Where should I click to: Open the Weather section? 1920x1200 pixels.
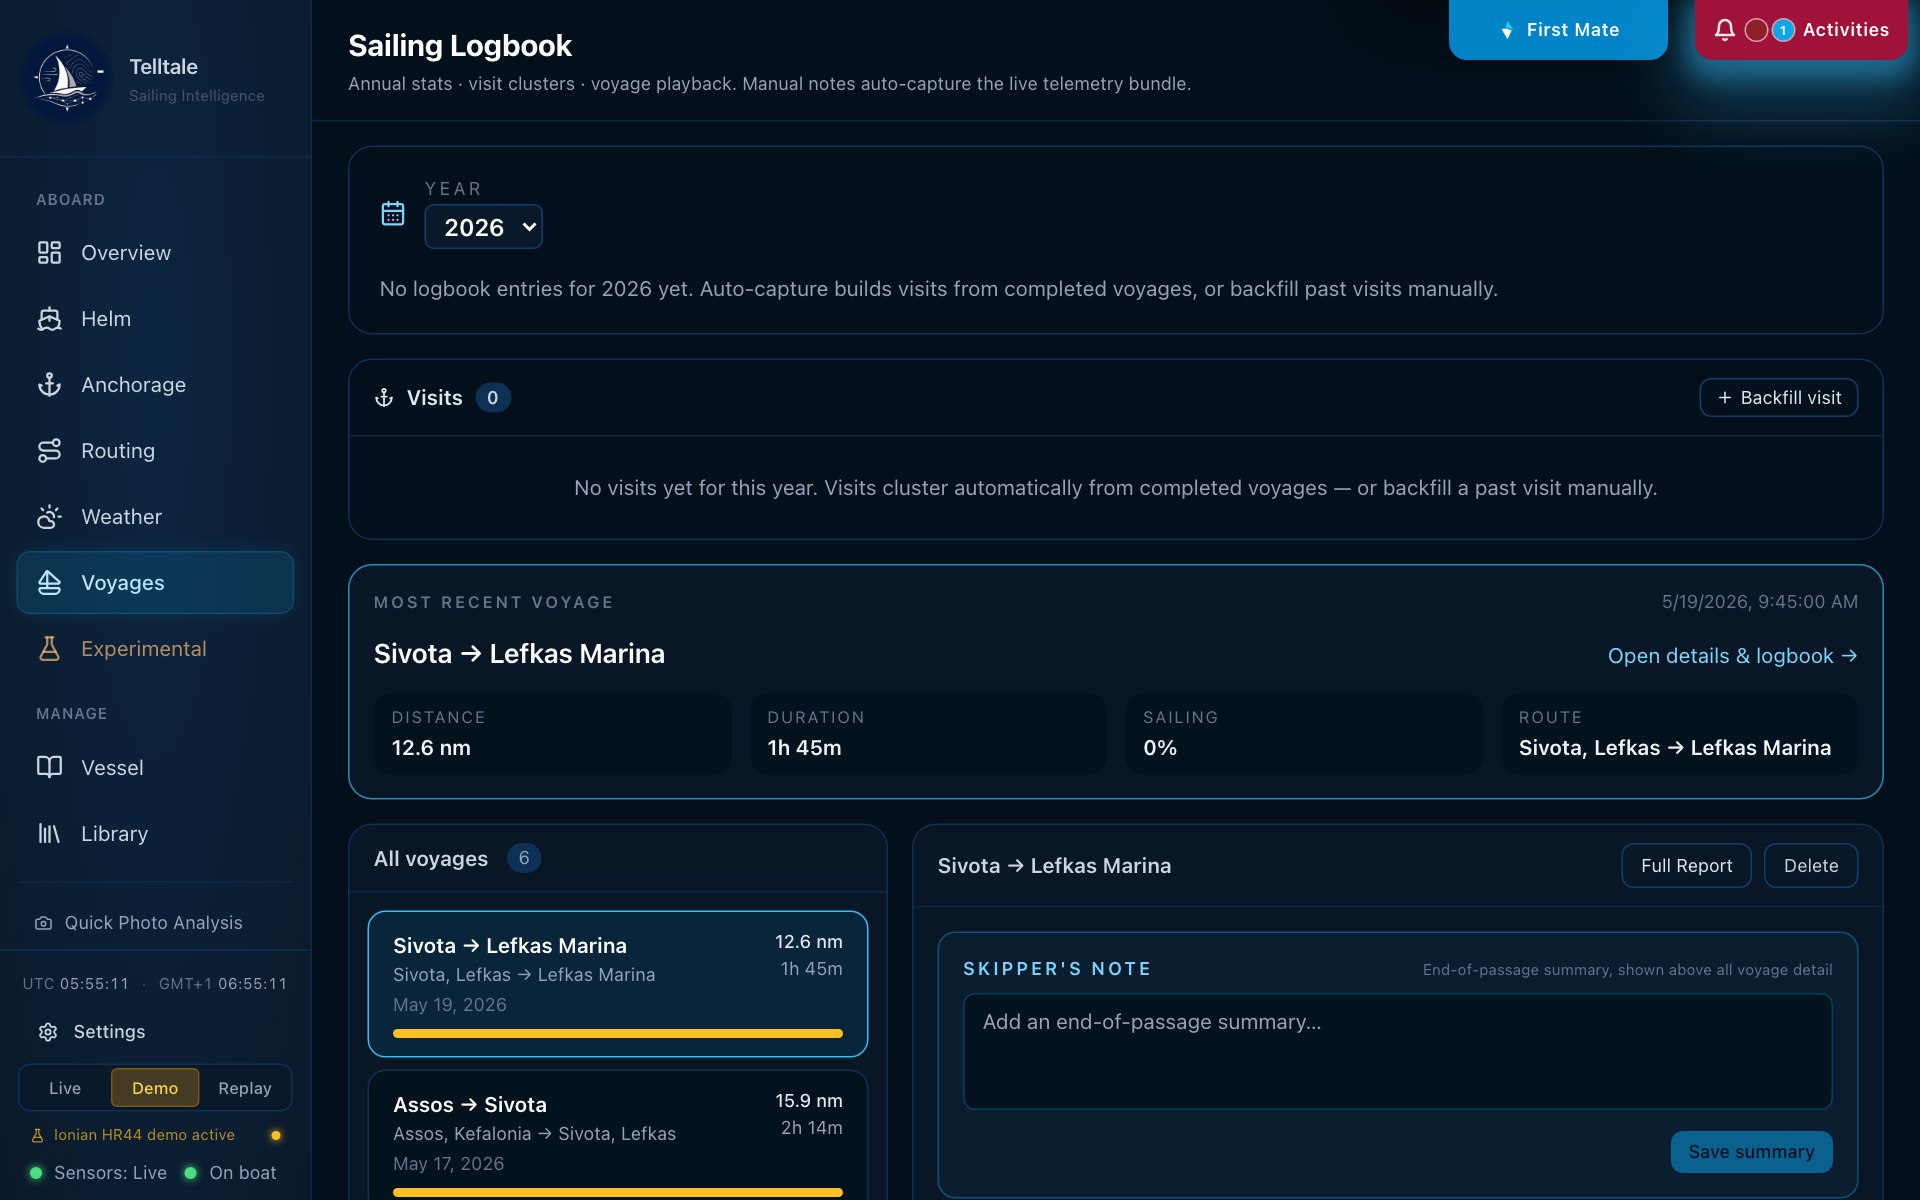(155, 517)
